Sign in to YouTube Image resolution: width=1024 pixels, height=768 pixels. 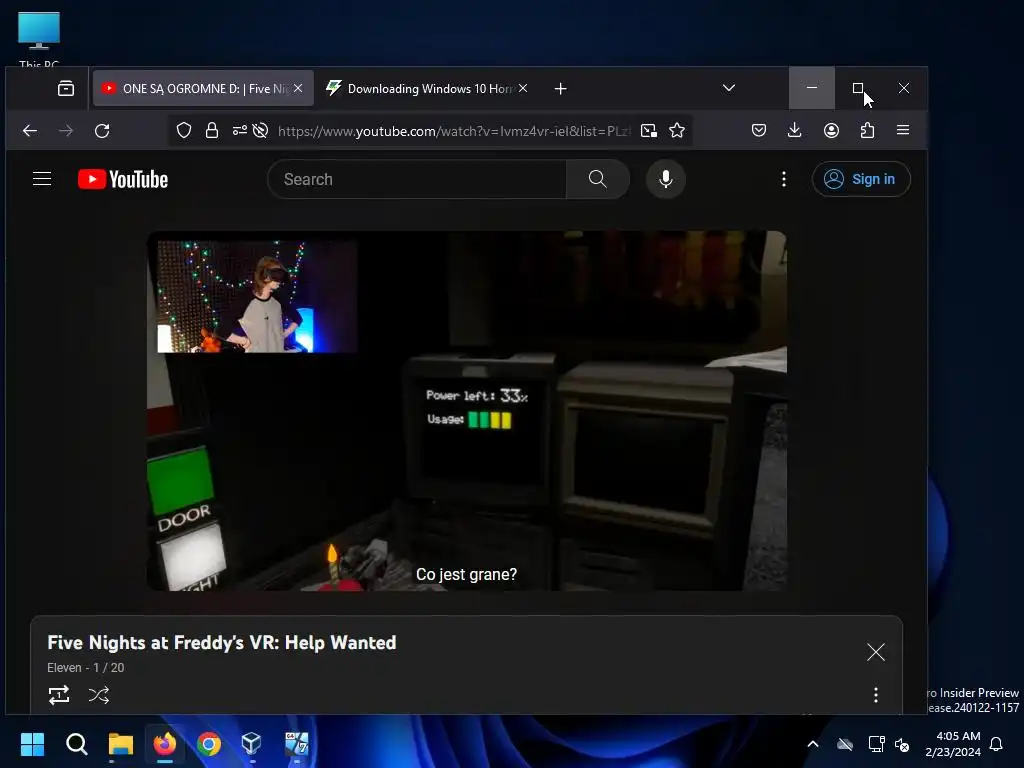tap(861, 179)
